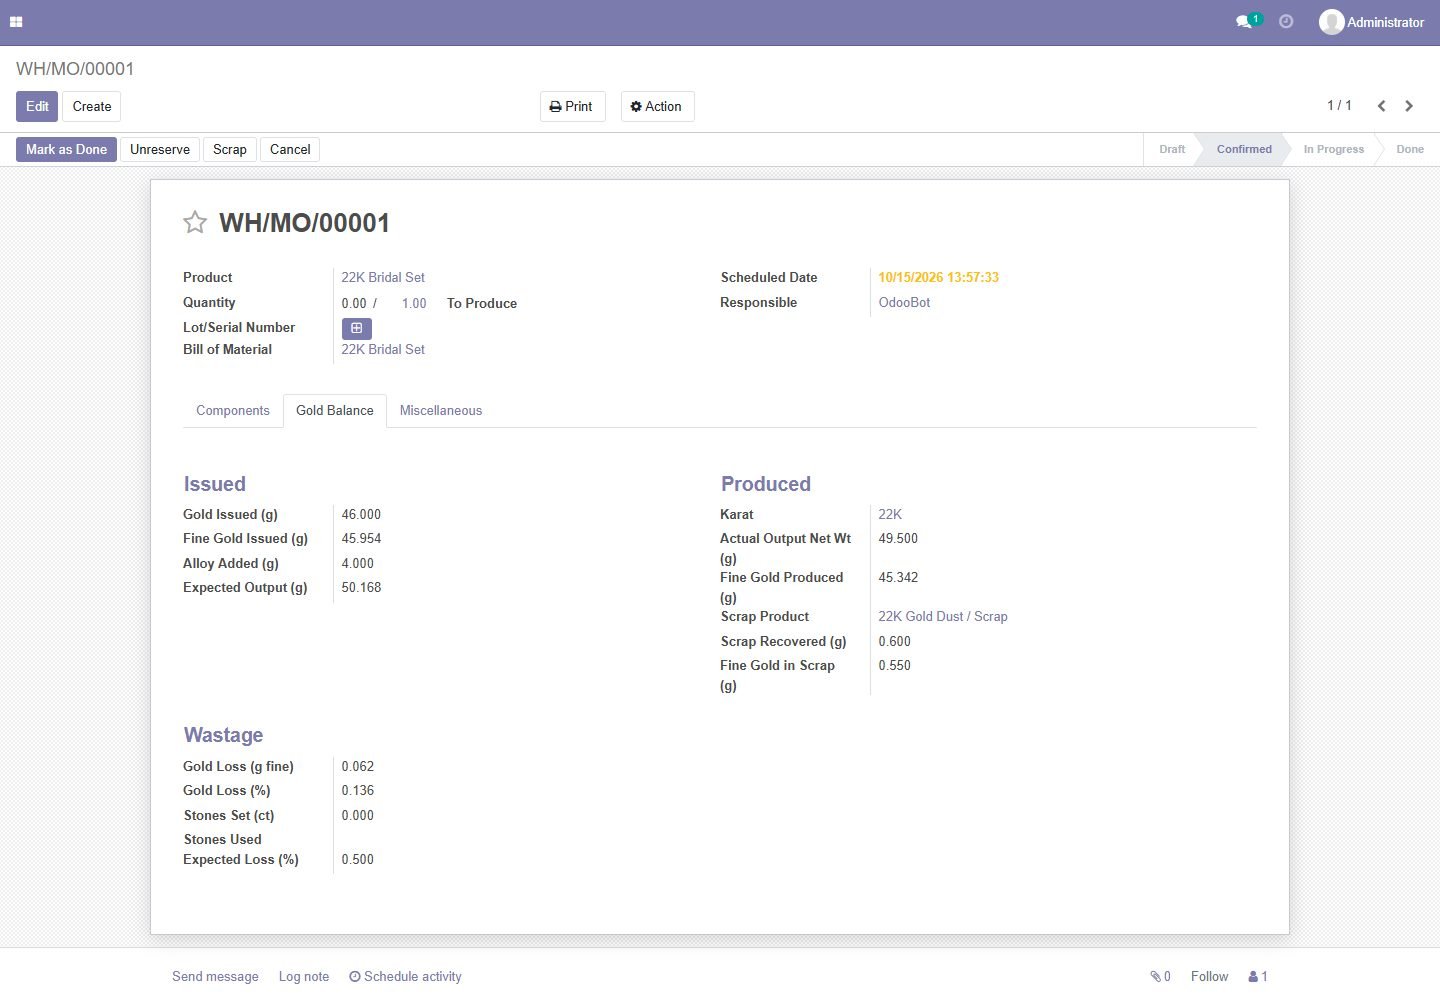1440x1000 pixels.
Task: Click the attachments paperclip count
Action: (1160, 976)
